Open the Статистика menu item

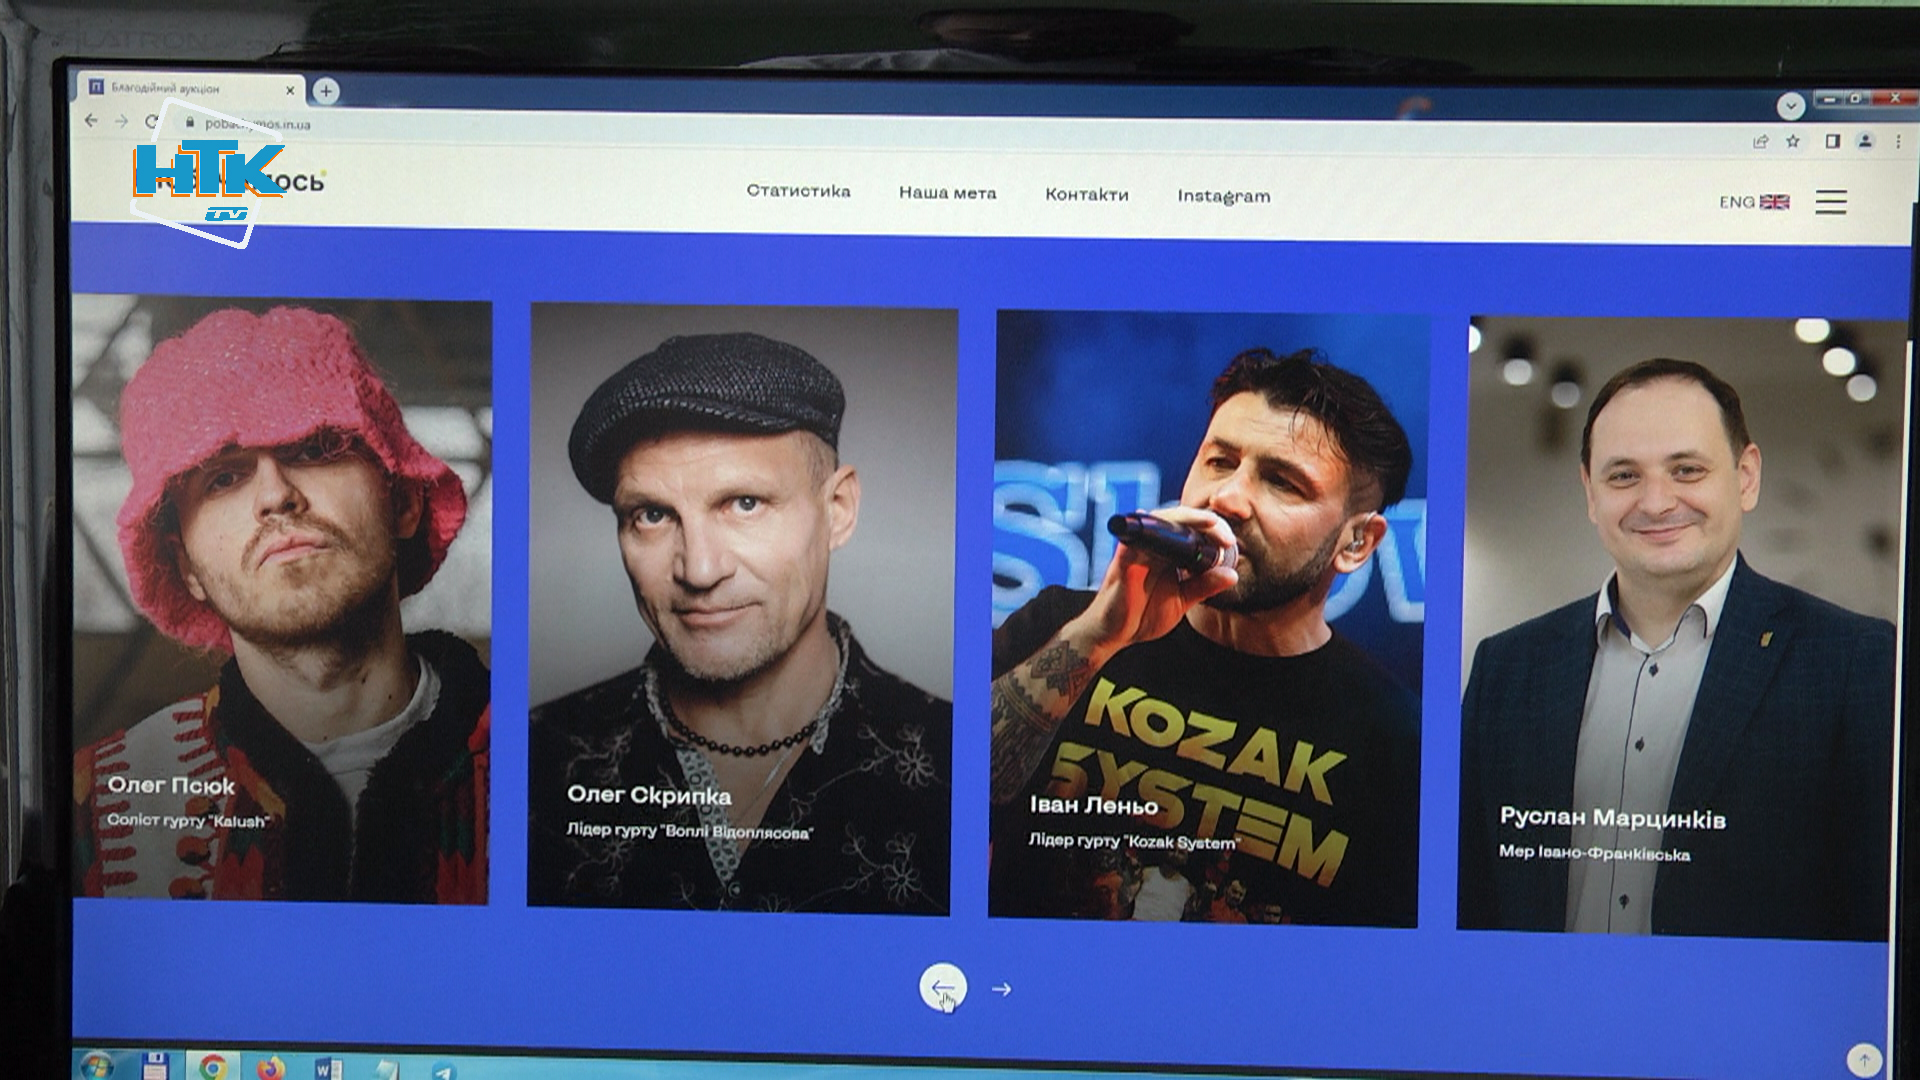[798, 191]
